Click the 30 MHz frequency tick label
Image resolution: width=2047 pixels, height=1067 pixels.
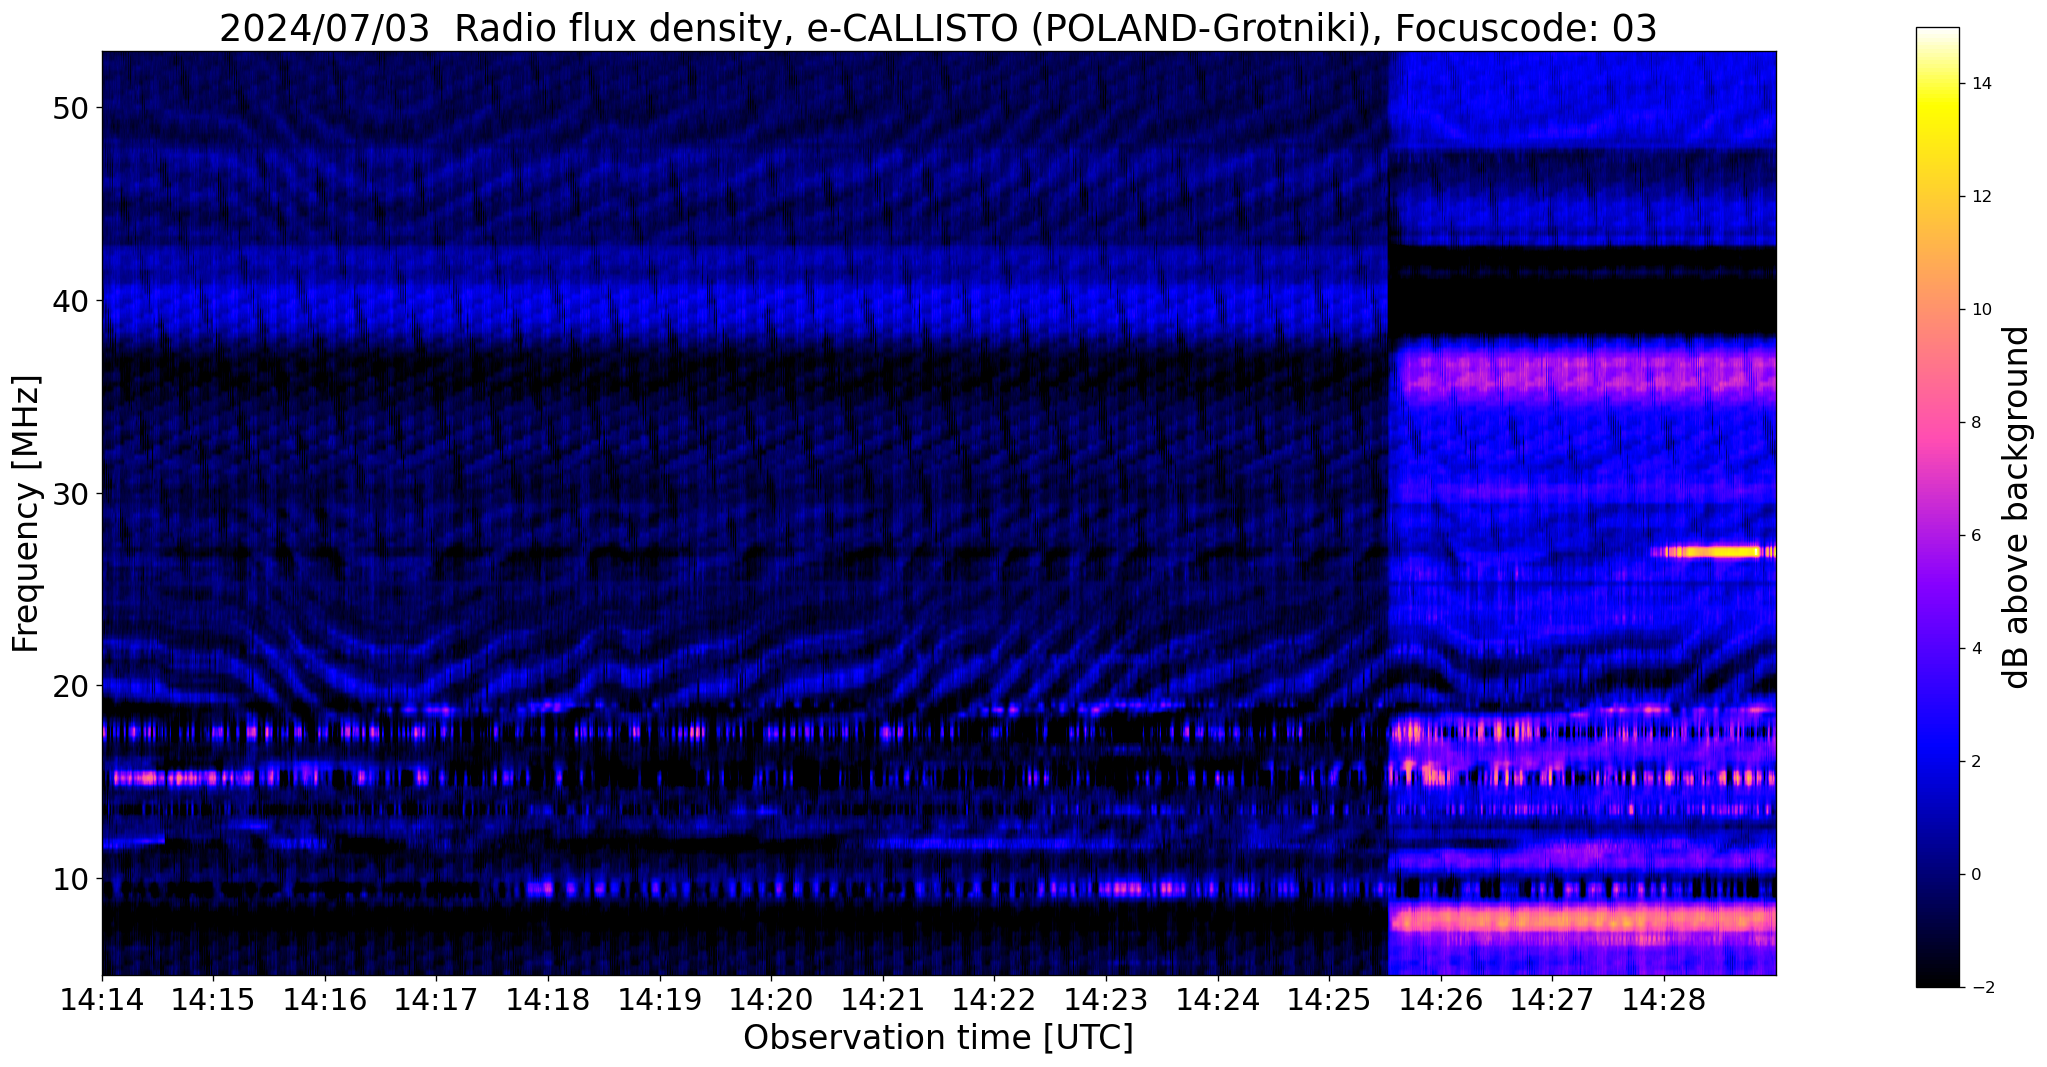[69, 494]
